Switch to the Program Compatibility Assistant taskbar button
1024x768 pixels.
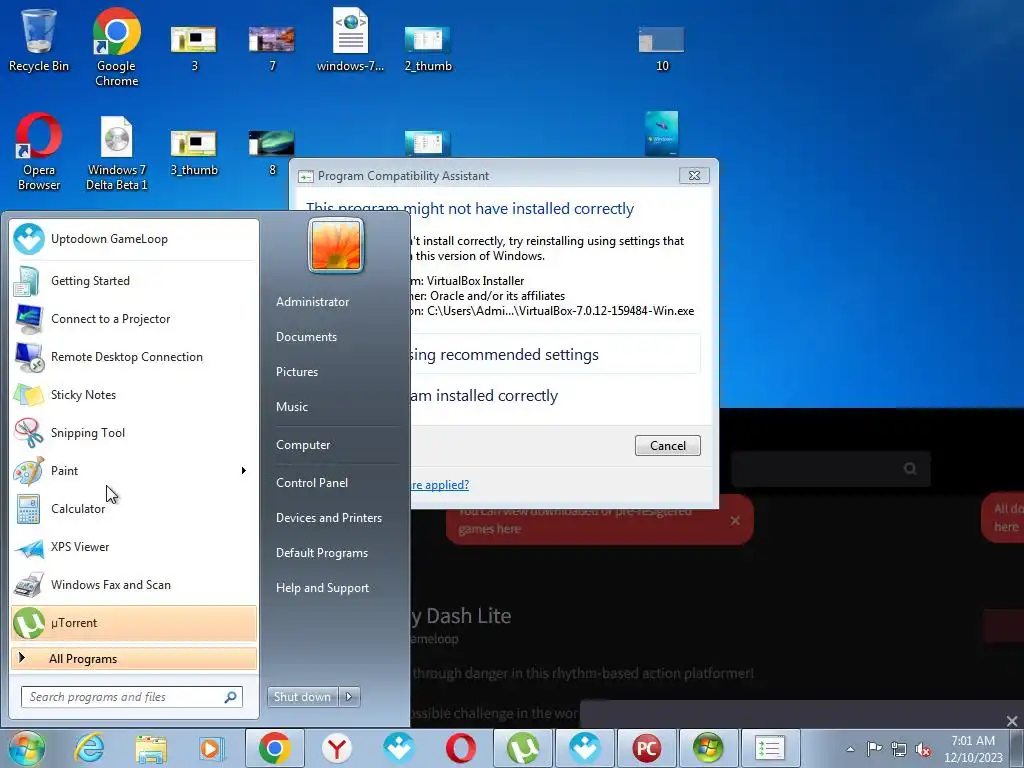point(771,748)
